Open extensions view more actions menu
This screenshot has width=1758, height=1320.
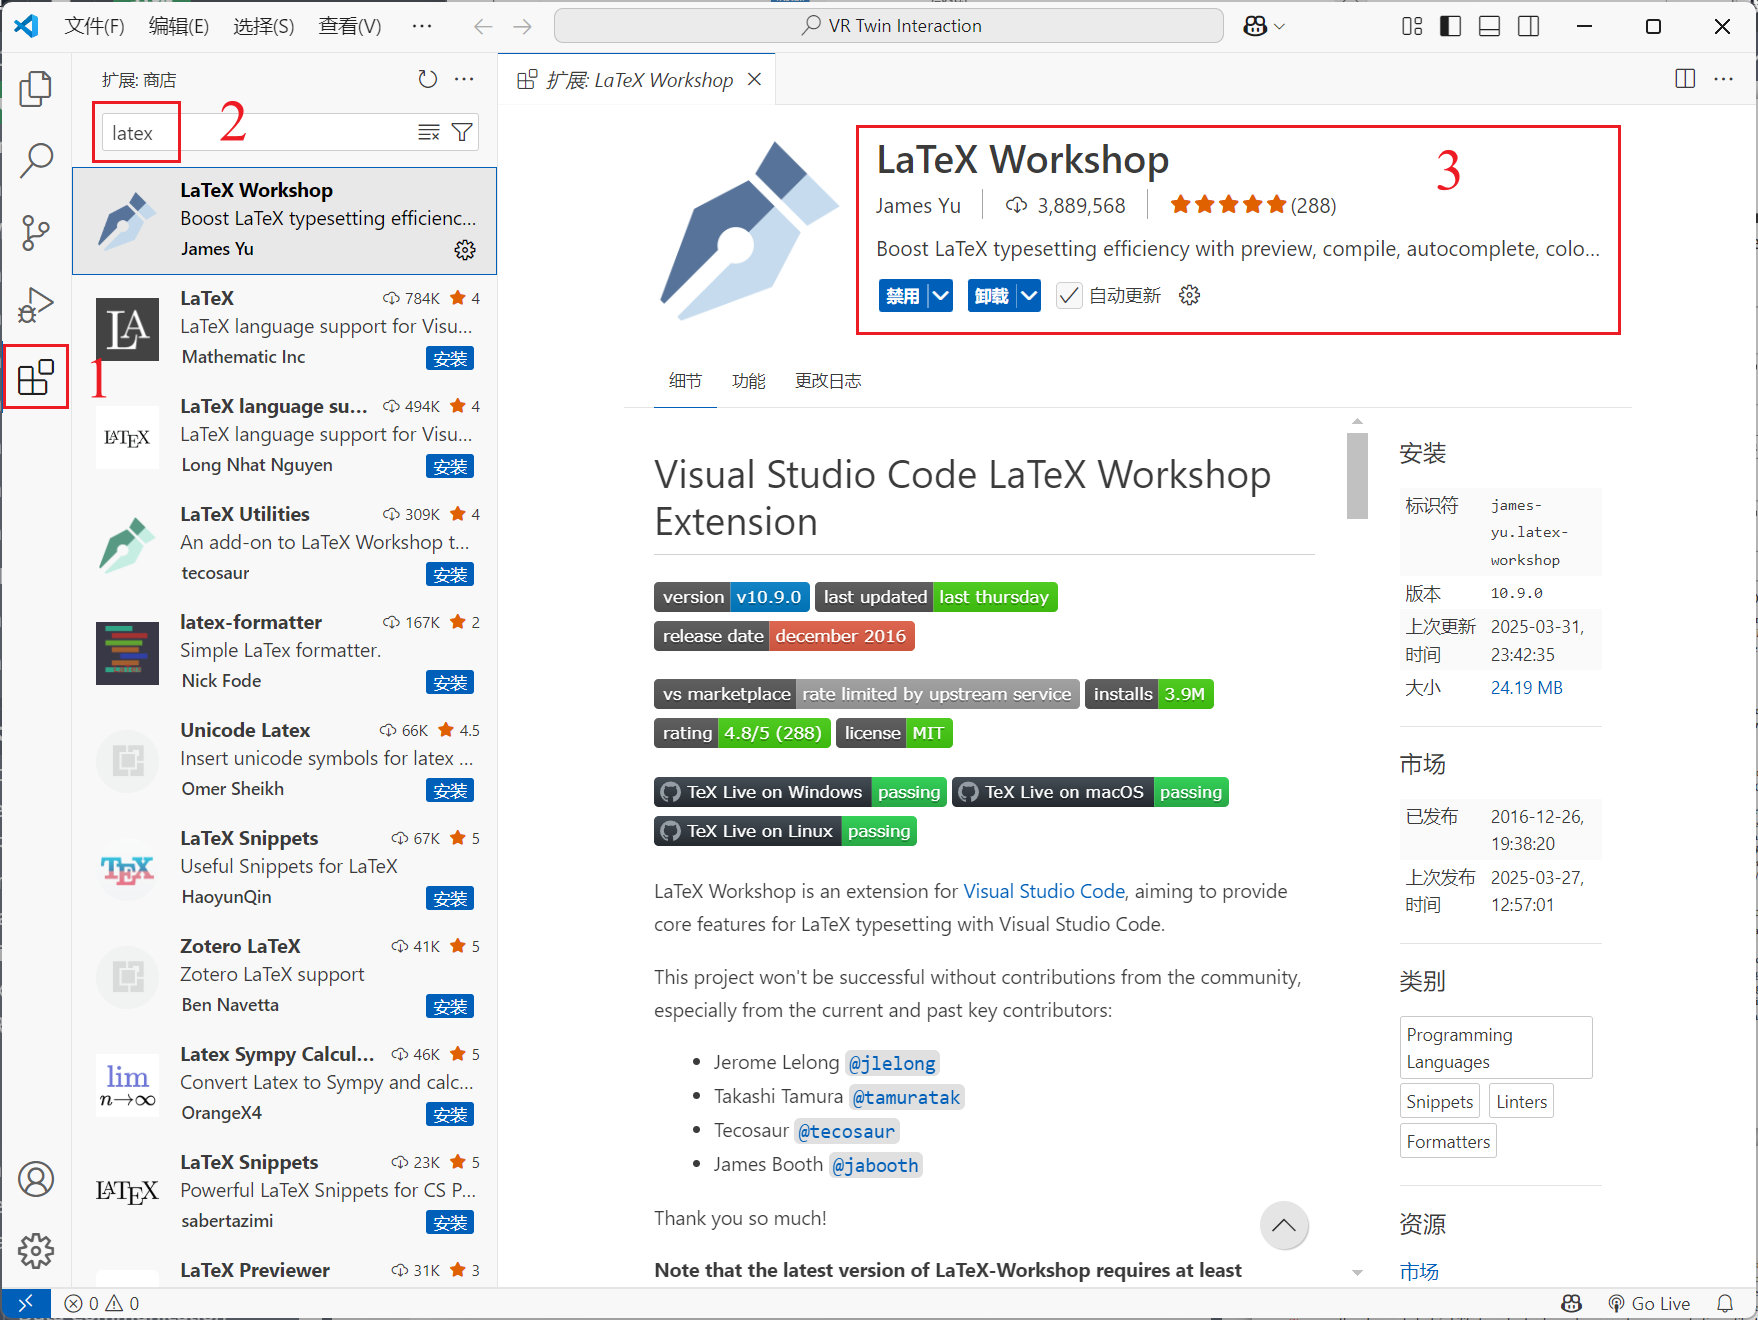(x=464, y=79)
